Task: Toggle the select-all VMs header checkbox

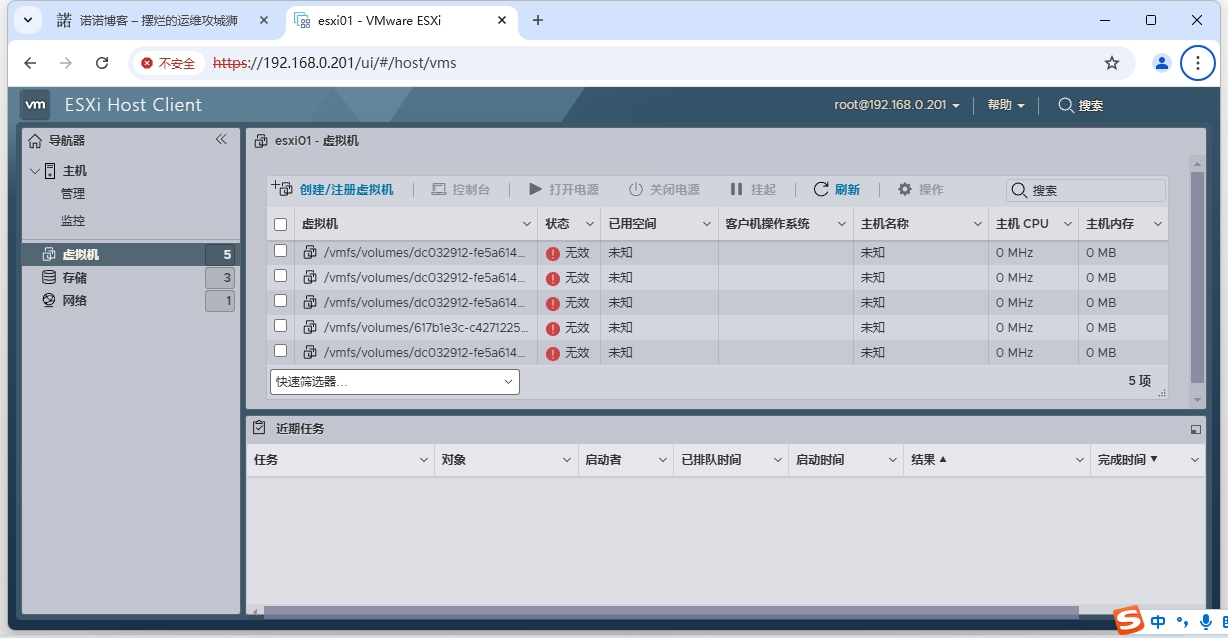Action: point(281,225)
